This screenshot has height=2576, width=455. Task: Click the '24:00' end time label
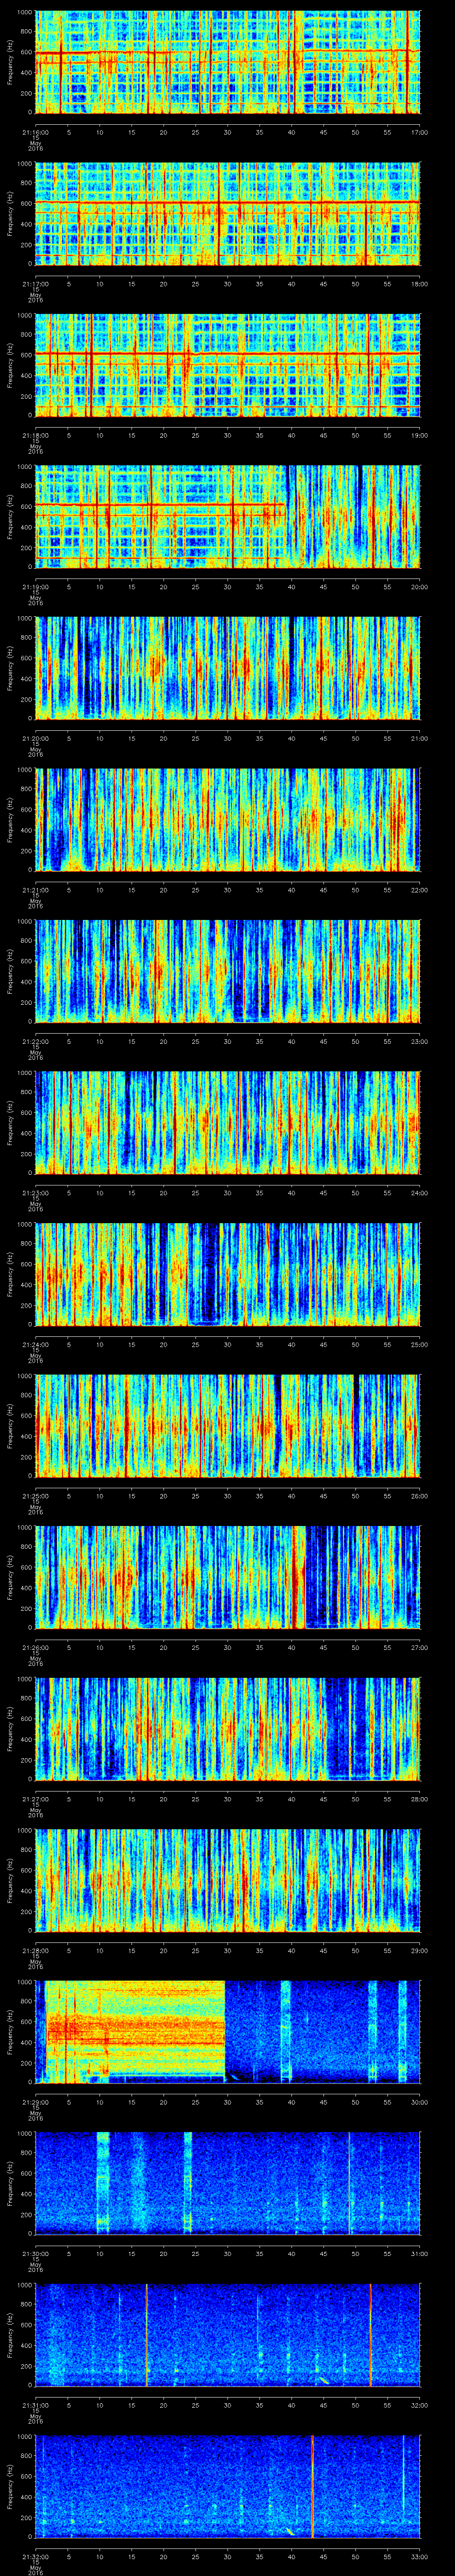pyautogui.click(x=419, y=1193)
